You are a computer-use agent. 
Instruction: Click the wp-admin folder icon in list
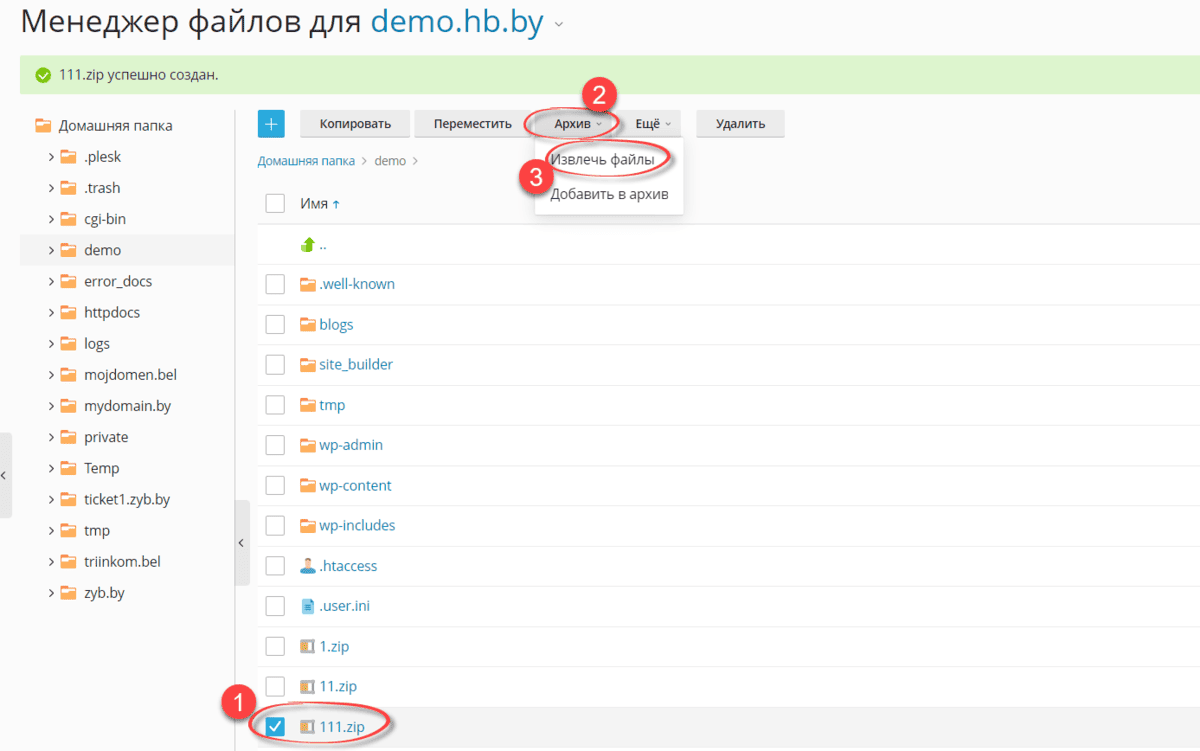tap(308, 445)
